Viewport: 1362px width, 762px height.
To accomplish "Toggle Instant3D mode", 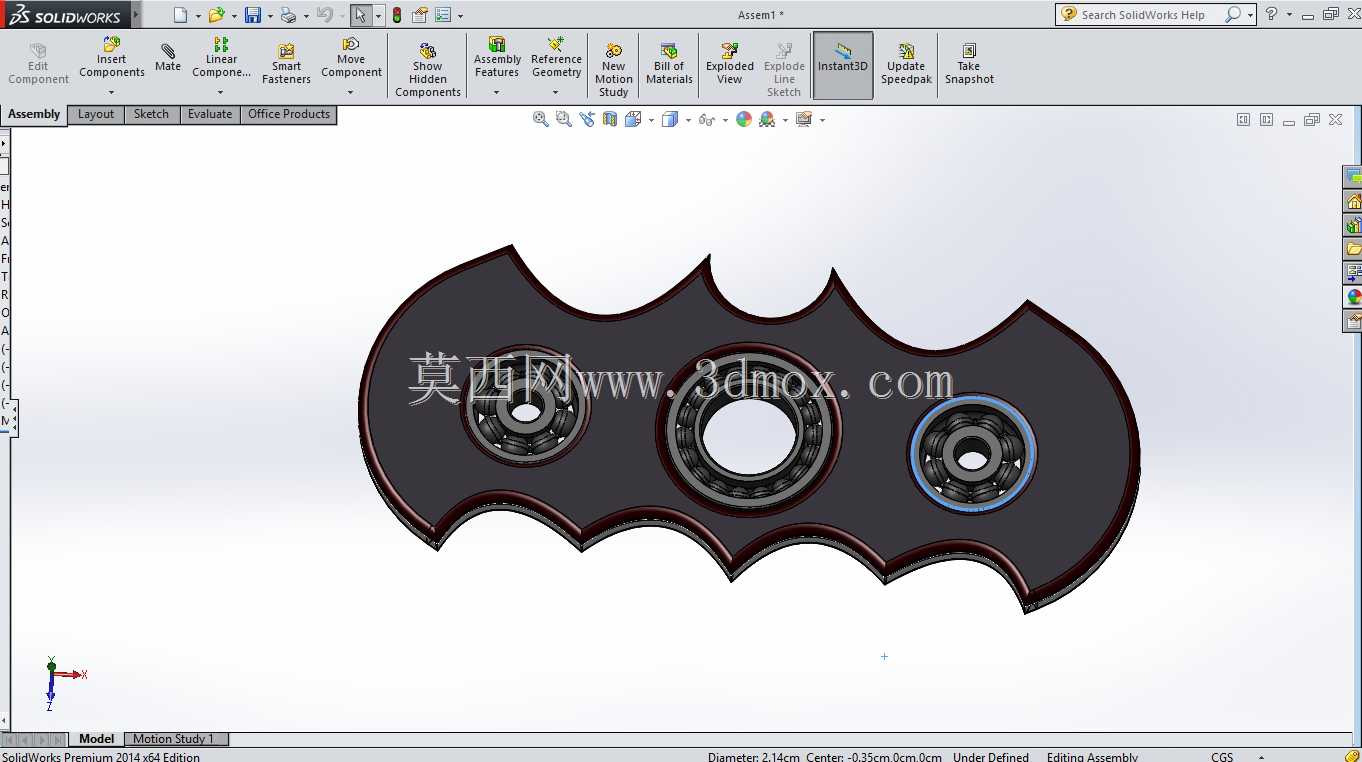I will point(843,65).
